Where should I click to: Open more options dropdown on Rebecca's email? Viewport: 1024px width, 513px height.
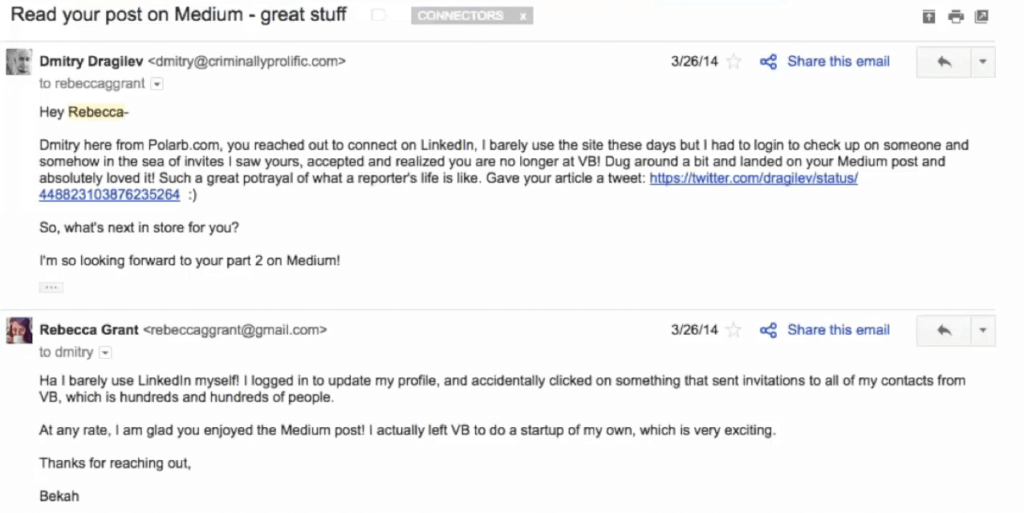pos(983,331)
